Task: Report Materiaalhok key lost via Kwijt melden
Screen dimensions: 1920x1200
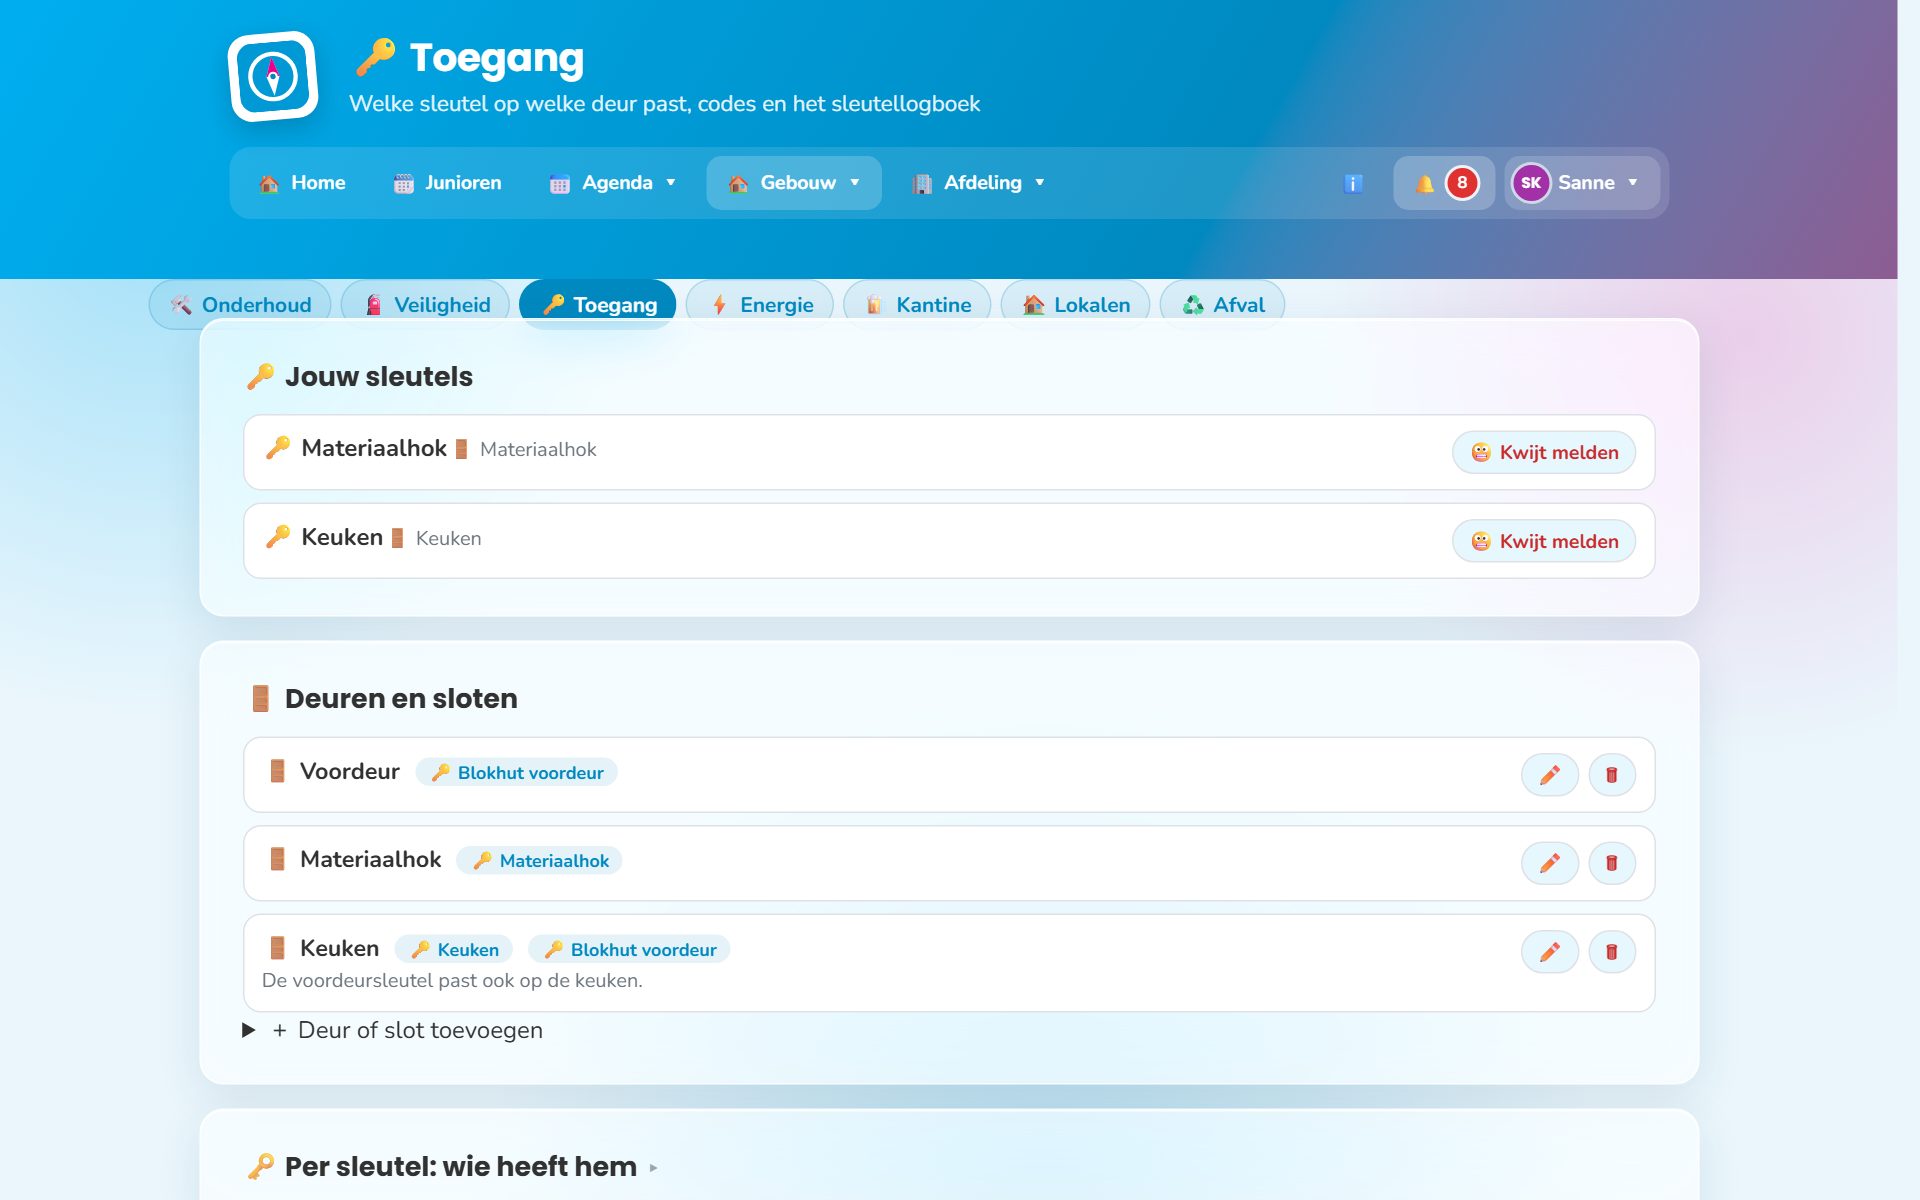Action: pyautogui.click(x=1543, y=453)
